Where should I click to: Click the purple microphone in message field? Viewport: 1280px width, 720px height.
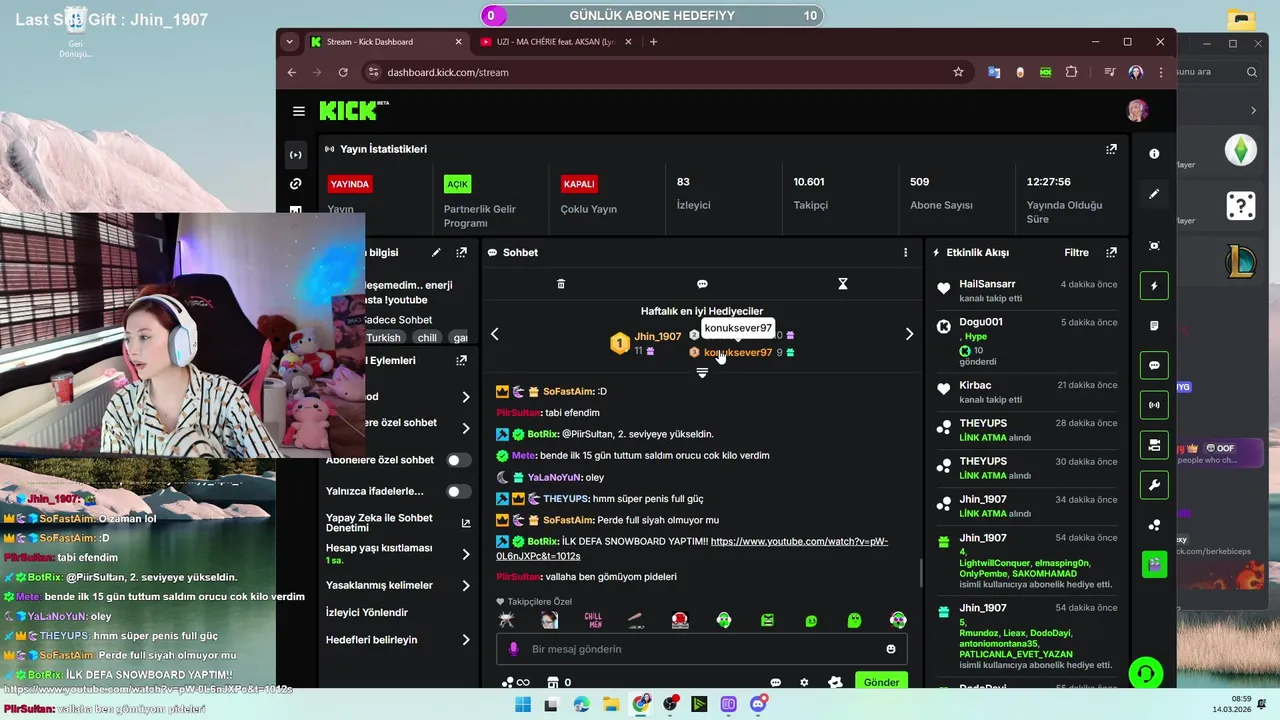(x=514, y=649)
